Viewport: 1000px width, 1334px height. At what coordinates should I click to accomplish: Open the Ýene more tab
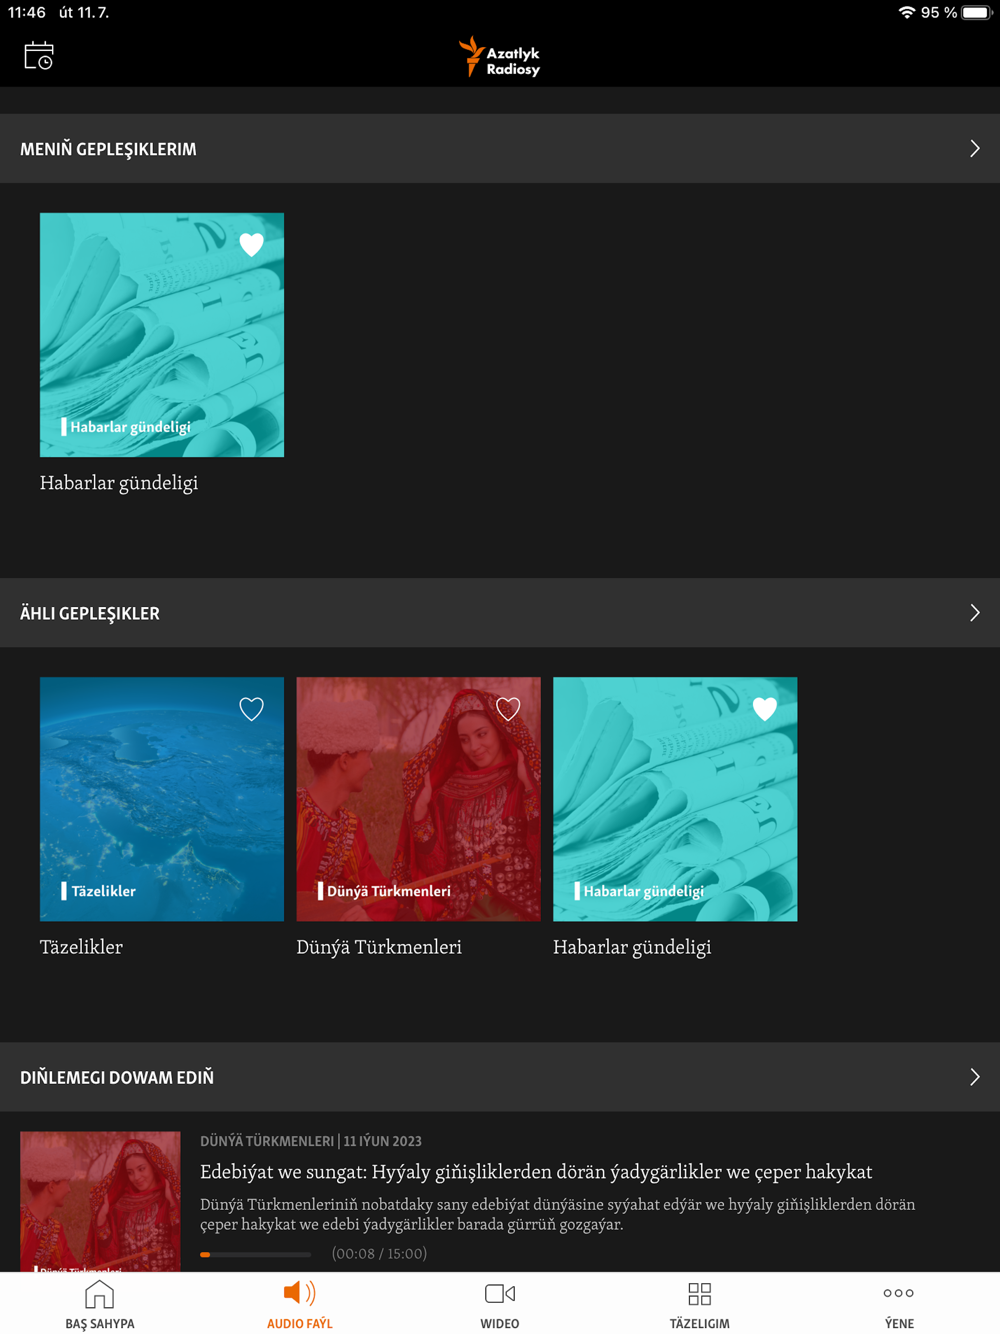[x=899, y=1304]
